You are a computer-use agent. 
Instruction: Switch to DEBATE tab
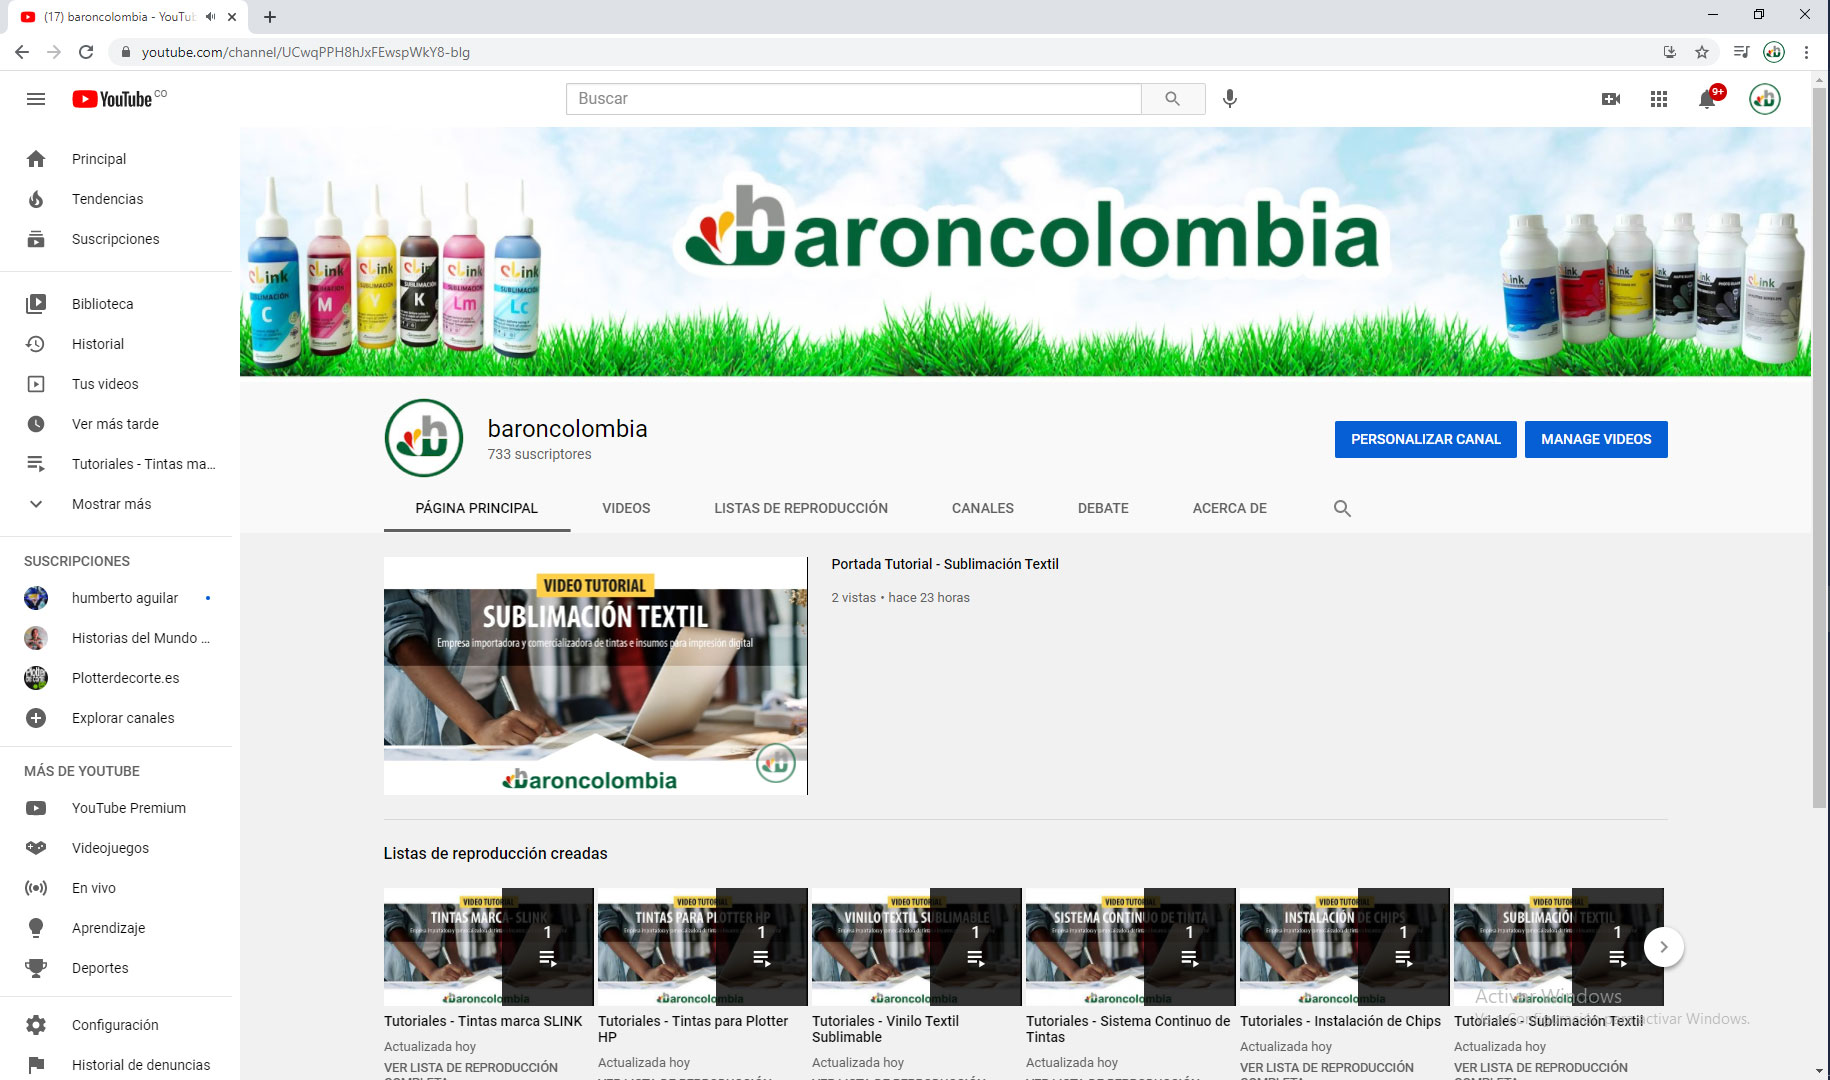(1103, 508)
